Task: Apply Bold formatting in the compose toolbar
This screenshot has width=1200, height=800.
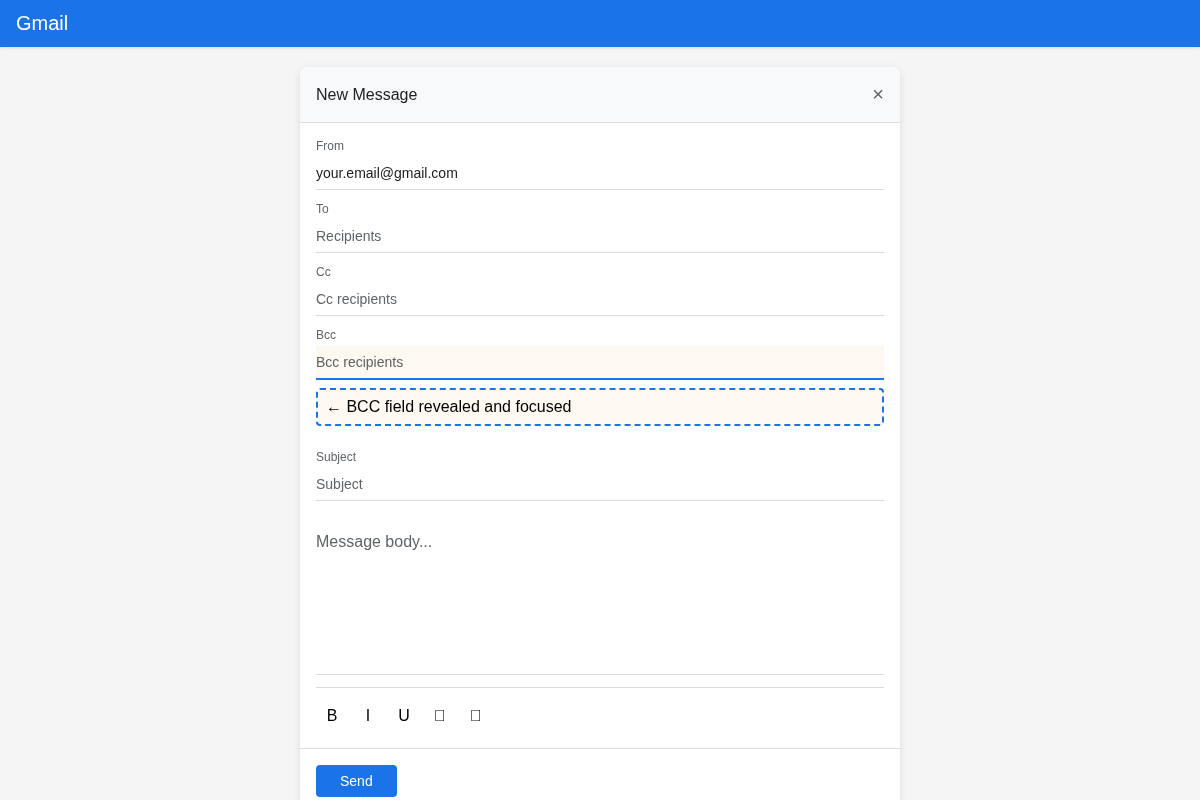Action: coord(331,715)
